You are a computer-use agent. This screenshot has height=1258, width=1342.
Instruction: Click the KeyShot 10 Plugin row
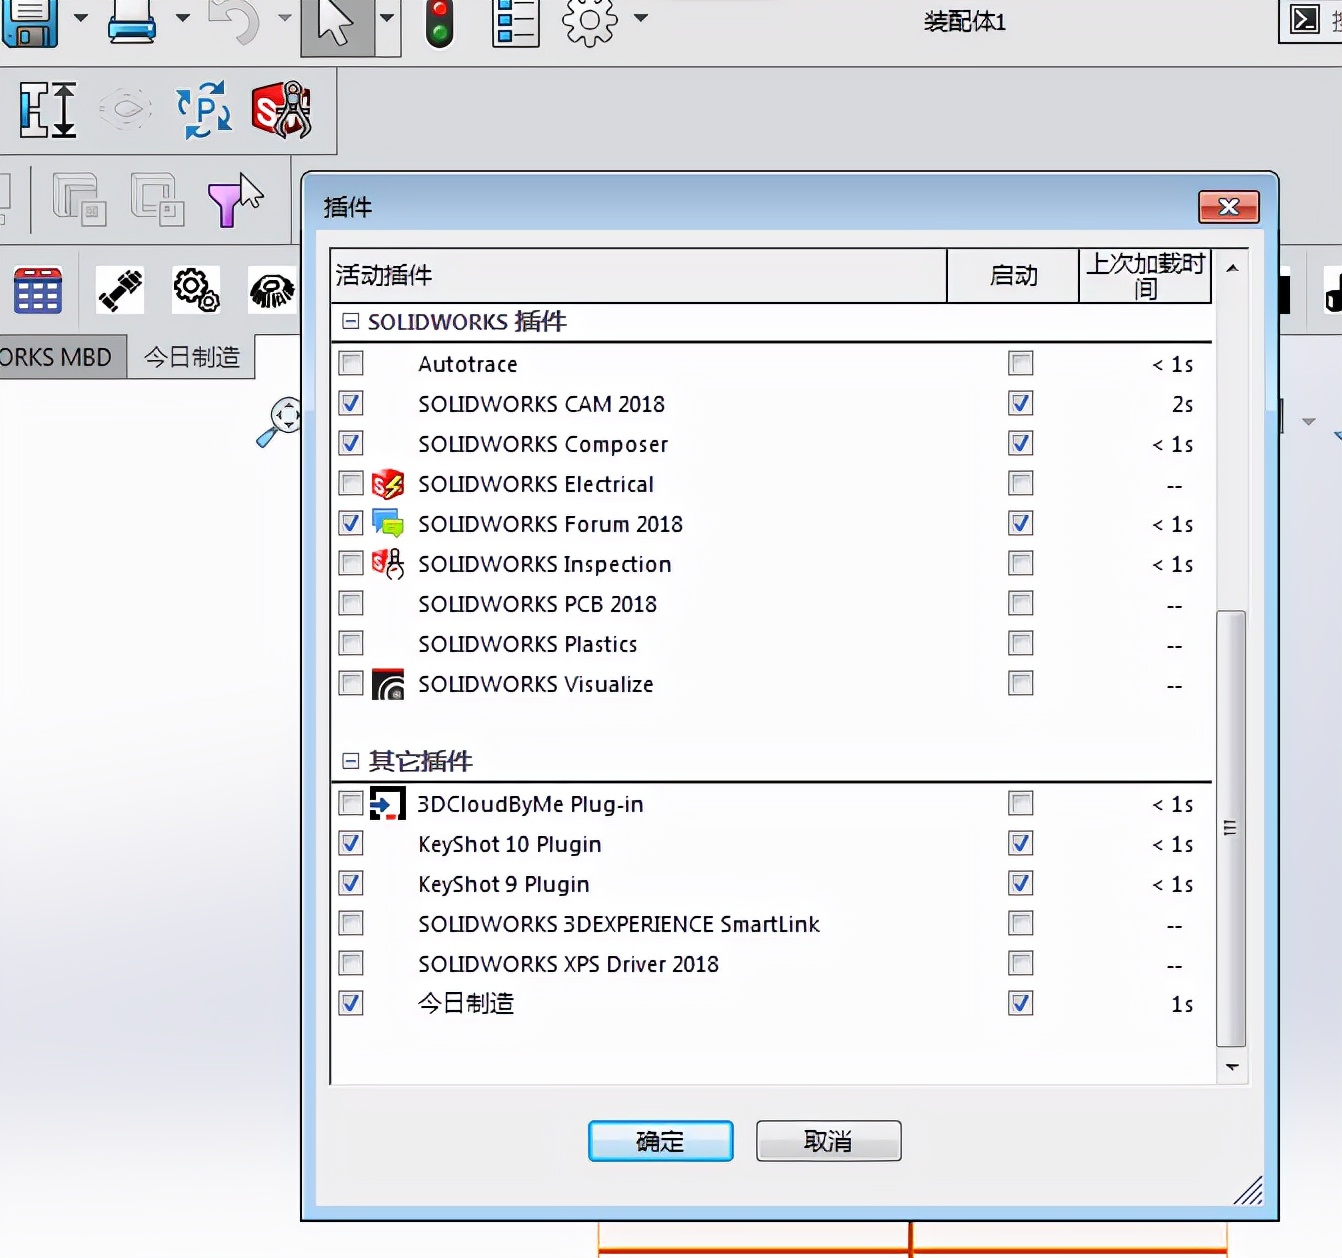tap(510, 844)
